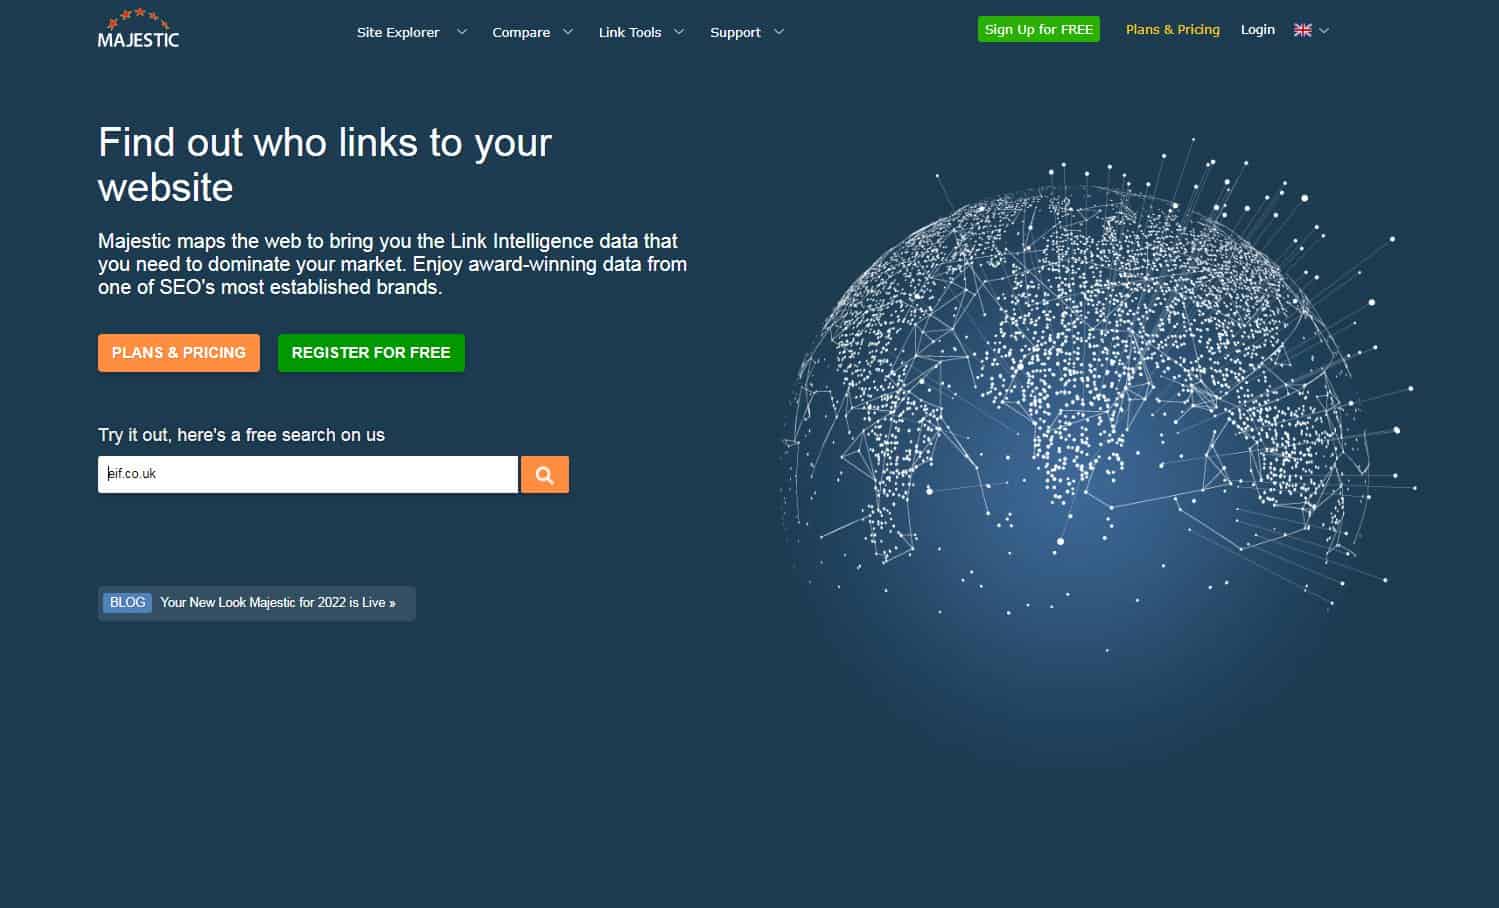1499x908 pixels.
Task: Expand the chevron next to Support
Action: [779, 32]
